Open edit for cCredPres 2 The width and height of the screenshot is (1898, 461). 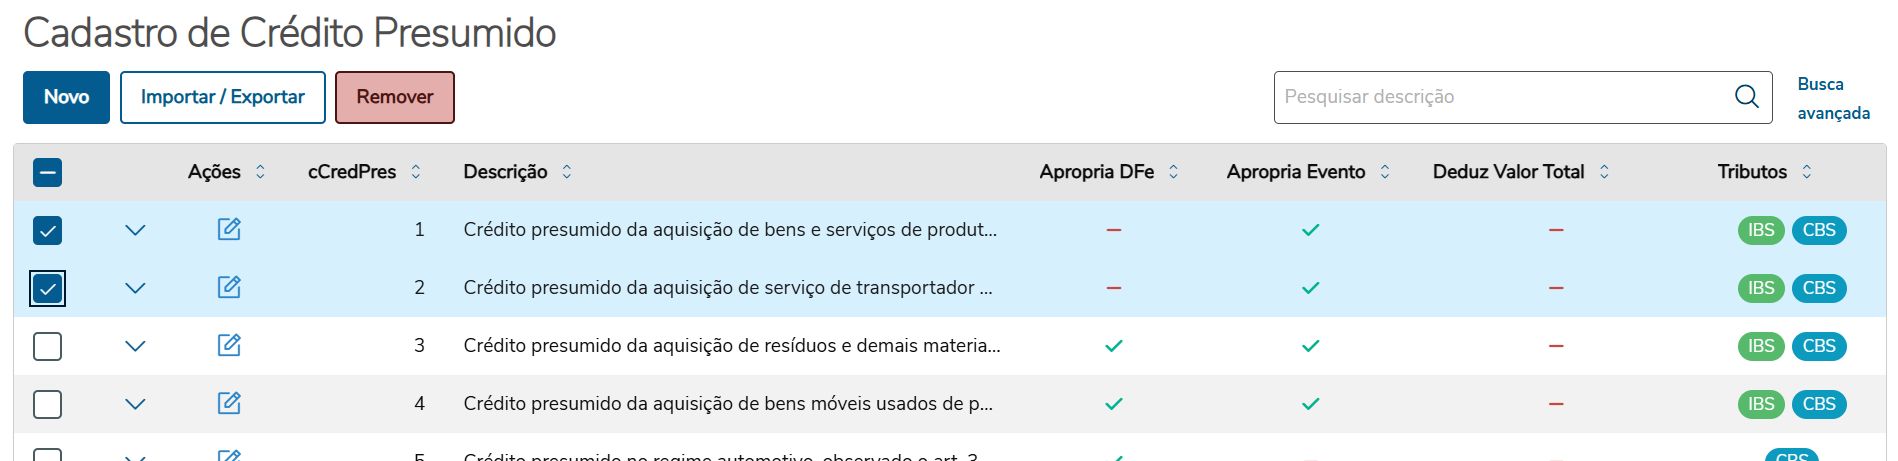(x=229, y=287)
